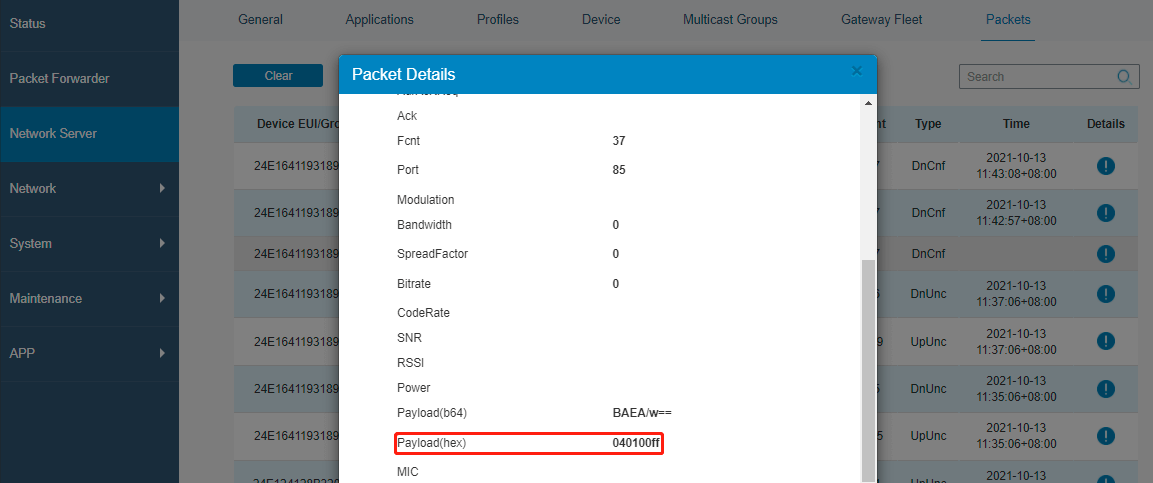
Task: Expand the Network sidebar menu
Action: (88, 188)
